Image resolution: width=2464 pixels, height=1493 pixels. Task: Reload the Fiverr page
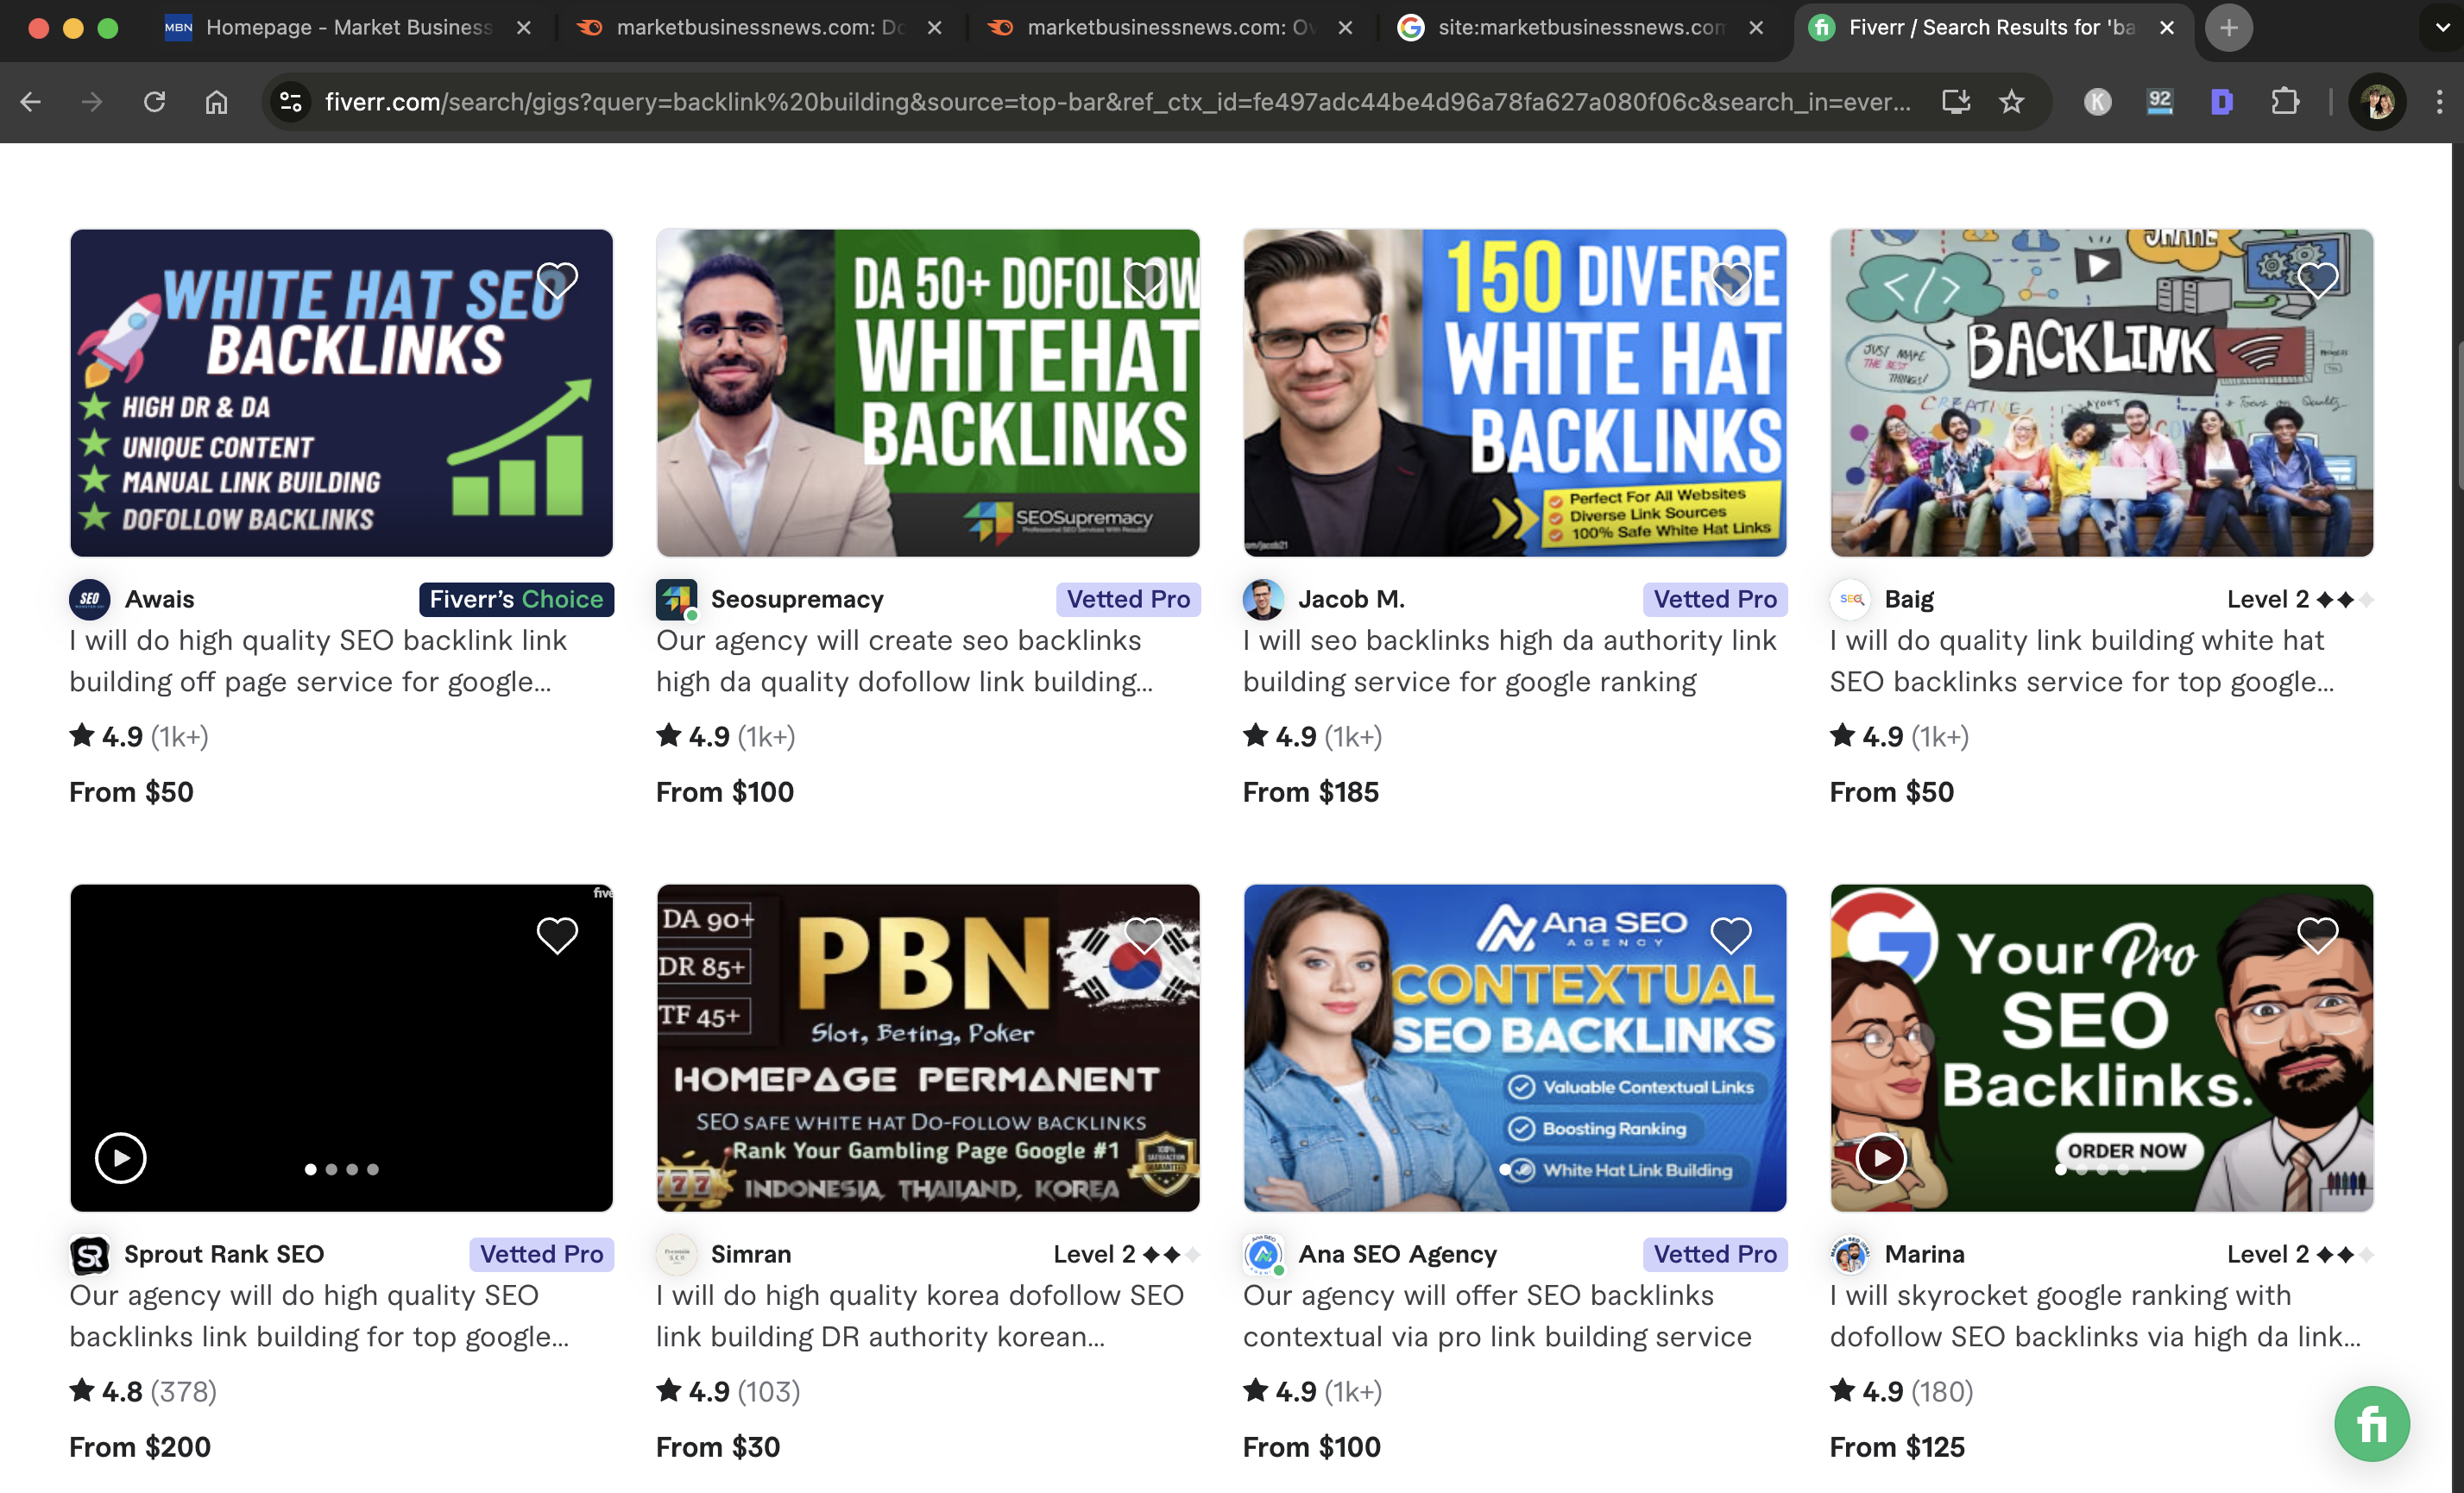point(154,101)
